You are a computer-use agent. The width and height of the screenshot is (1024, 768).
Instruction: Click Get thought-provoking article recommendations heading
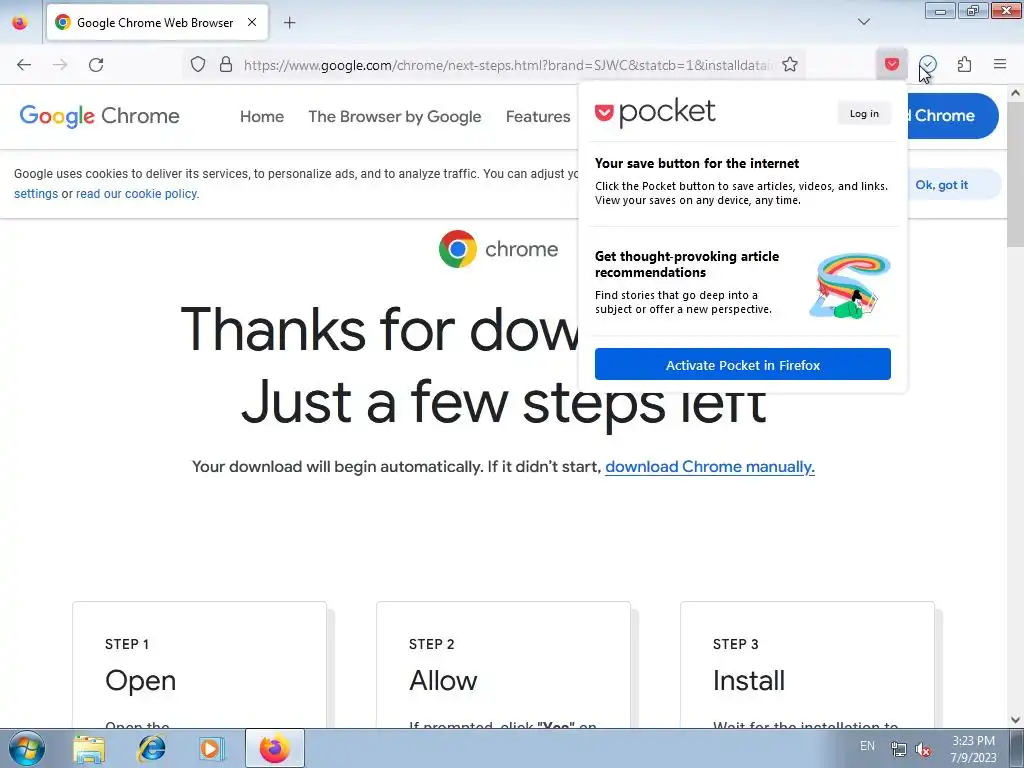687,264
